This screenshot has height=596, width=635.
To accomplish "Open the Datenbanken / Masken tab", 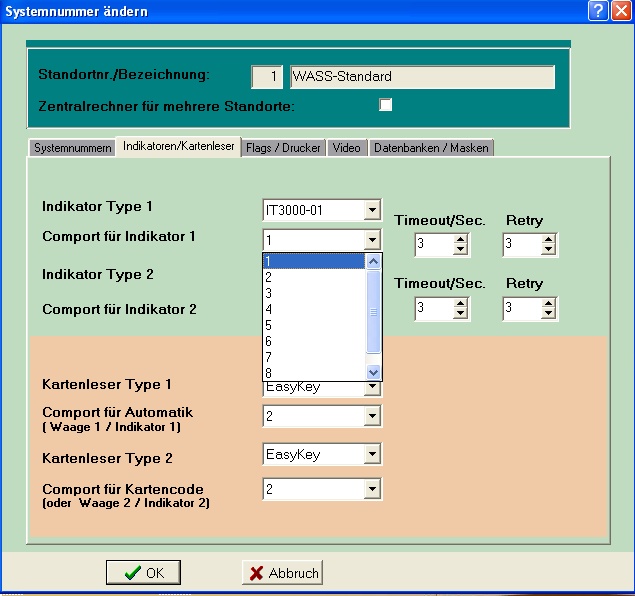I will (x=431, y=147).
